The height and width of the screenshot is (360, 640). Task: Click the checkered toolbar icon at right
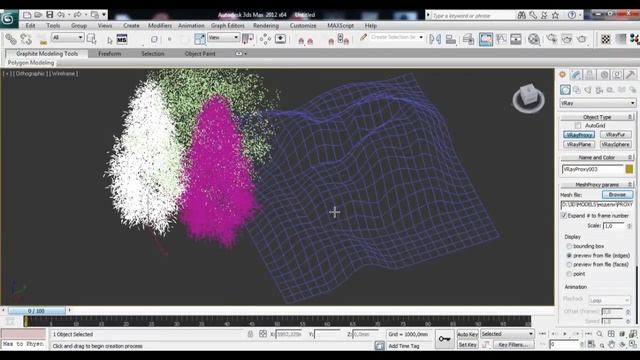click(606, 39)
